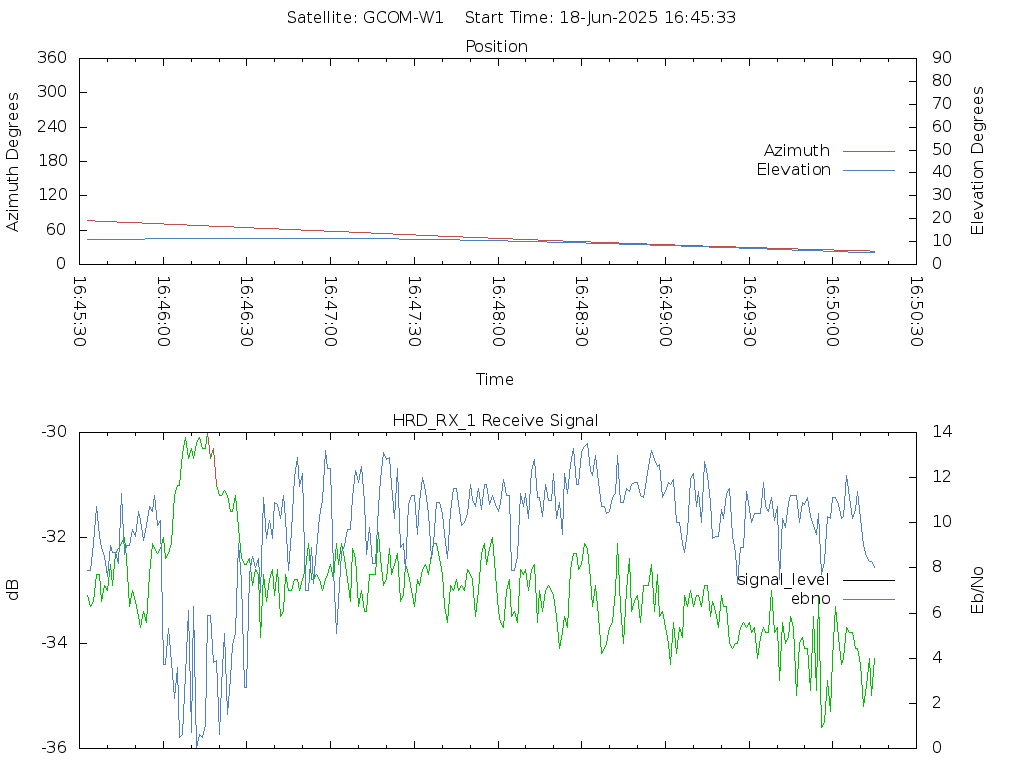1024x768 pixels.
Task: Click the 40 tick on Elevation axis
Action: pos(942,172)
